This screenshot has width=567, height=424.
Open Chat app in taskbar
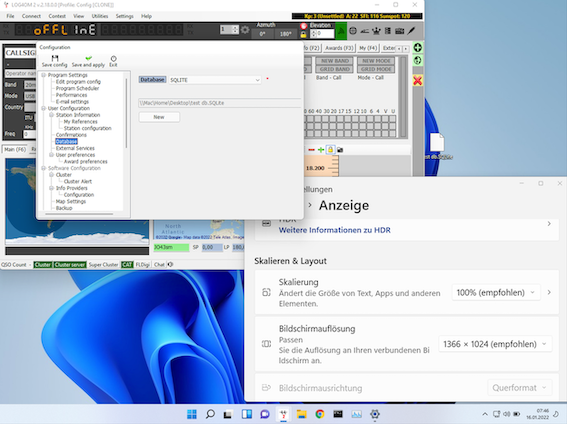(265, 414)
